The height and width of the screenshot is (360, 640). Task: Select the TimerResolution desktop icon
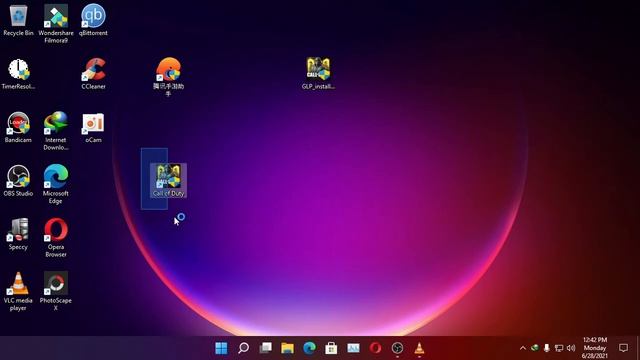coord(18,74)
